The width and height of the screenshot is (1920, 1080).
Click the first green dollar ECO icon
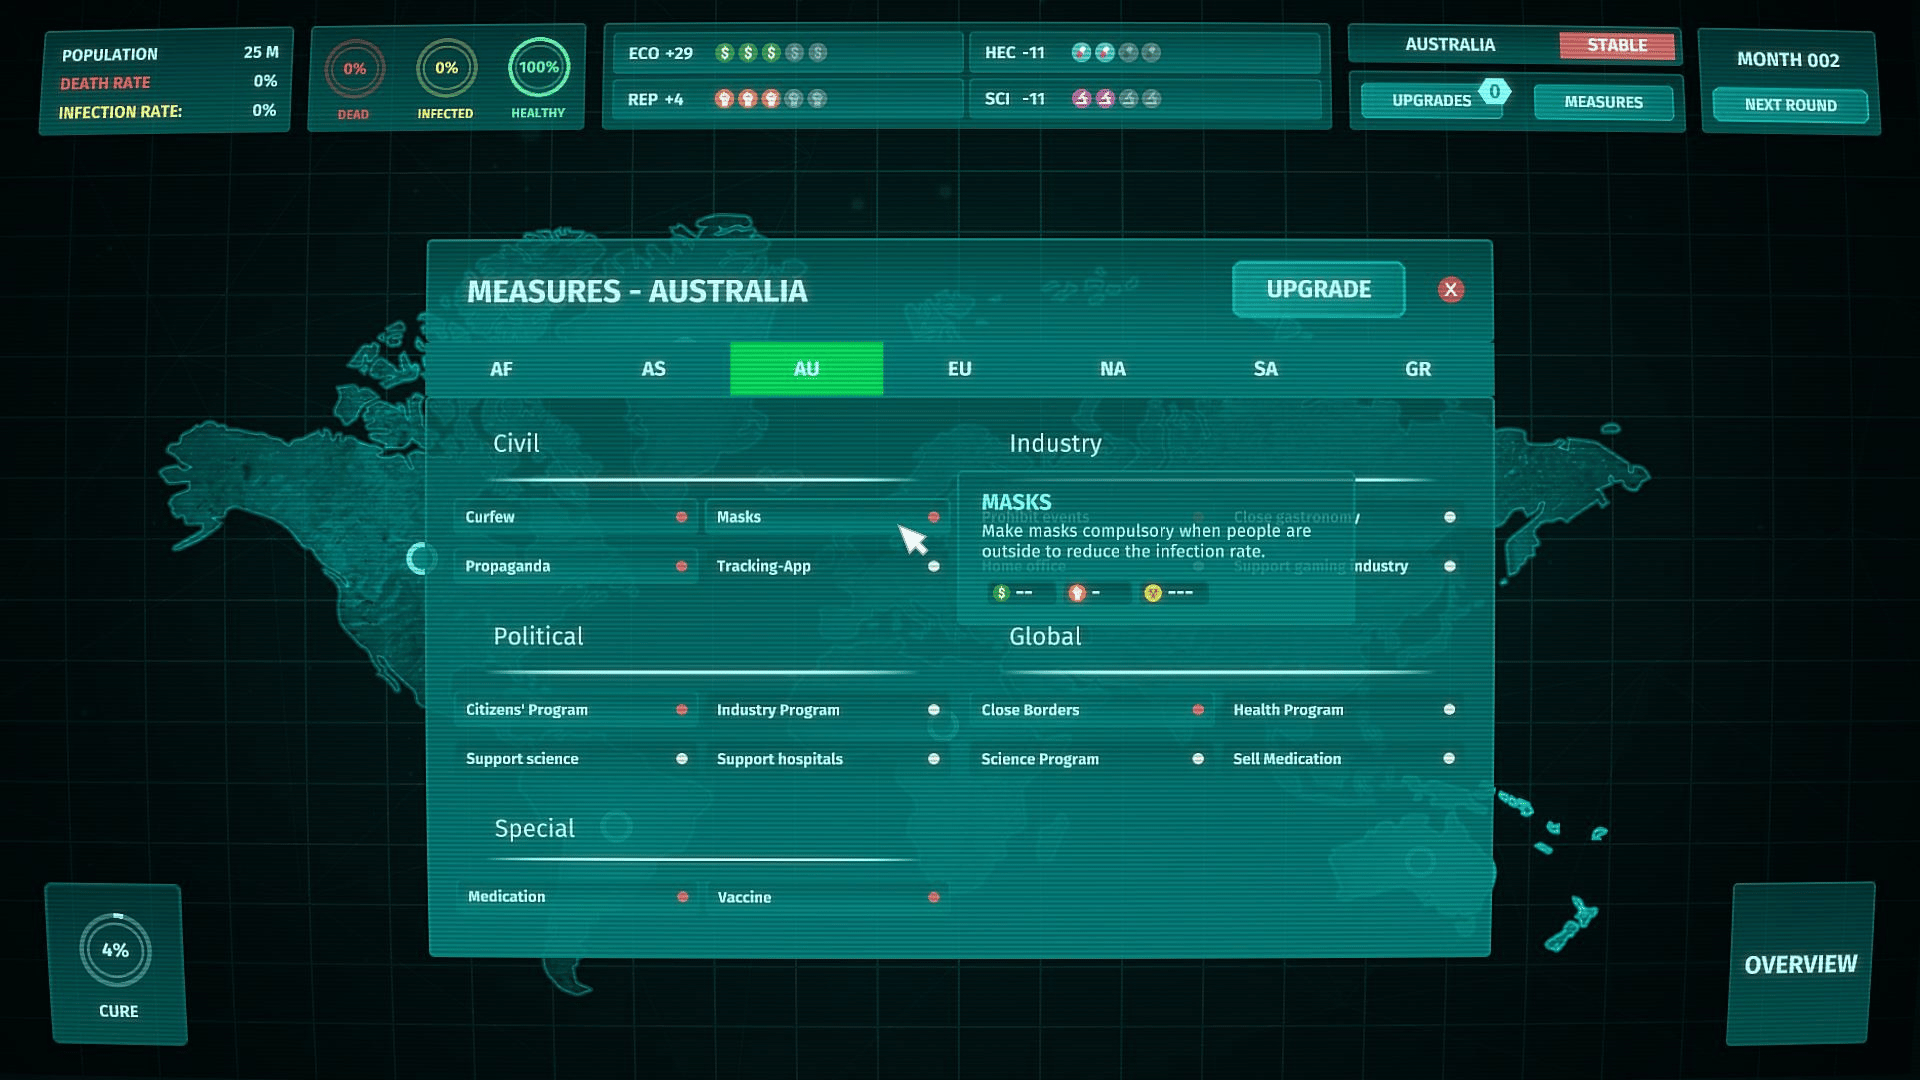click(725, 52)
